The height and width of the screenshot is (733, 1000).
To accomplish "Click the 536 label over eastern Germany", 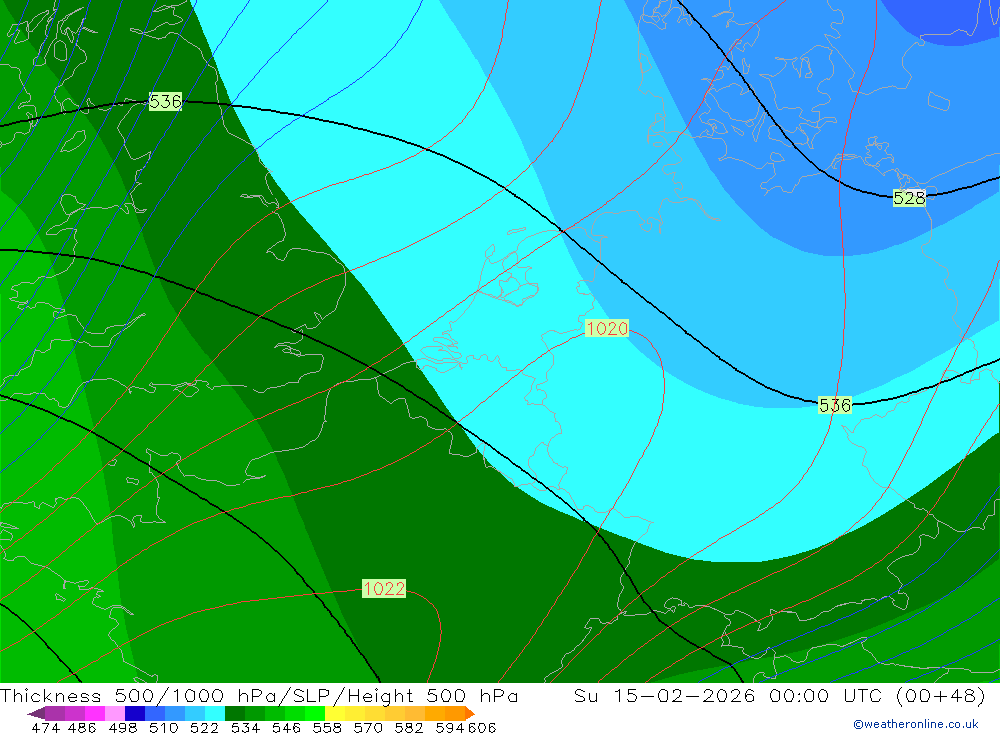I will (834, 405).
